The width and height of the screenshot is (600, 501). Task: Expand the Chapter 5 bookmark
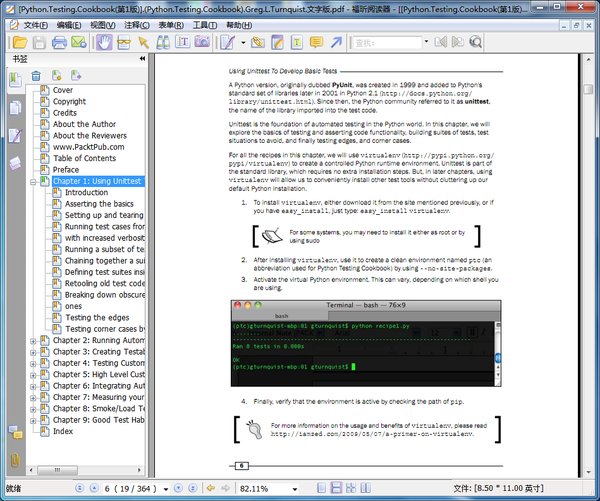33,375
